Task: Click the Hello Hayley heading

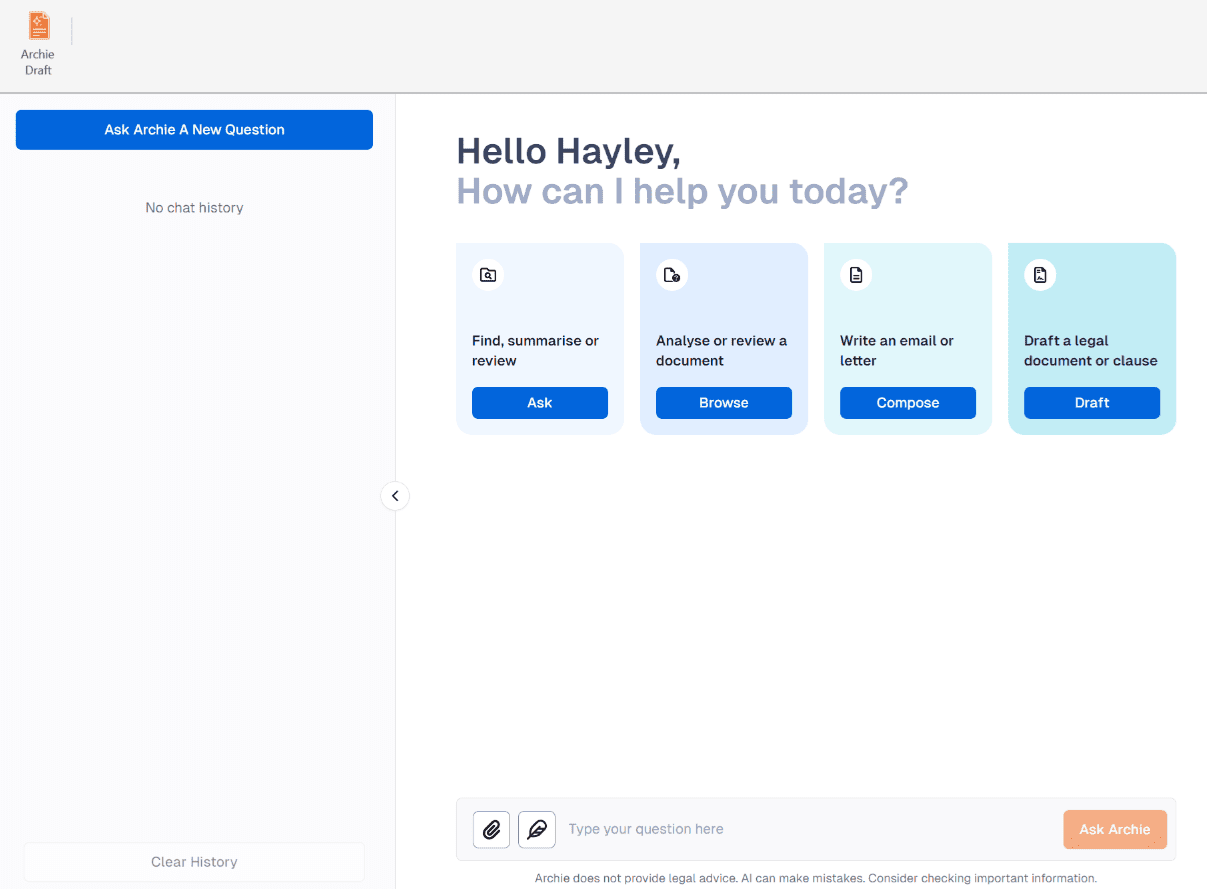Action: pos(569,151)
